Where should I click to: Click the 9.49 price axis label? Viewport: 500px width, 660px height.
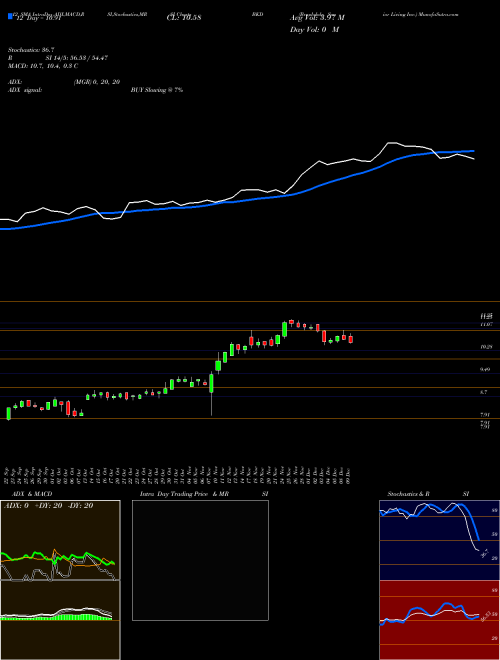[485, 370]
